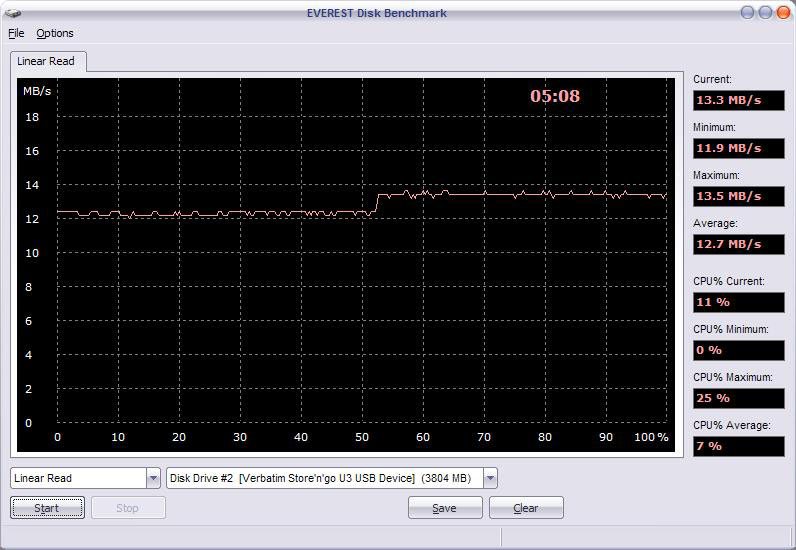Expand the Linear Read test type dropdown
This screenshot has width=796, height=550.
153,478
